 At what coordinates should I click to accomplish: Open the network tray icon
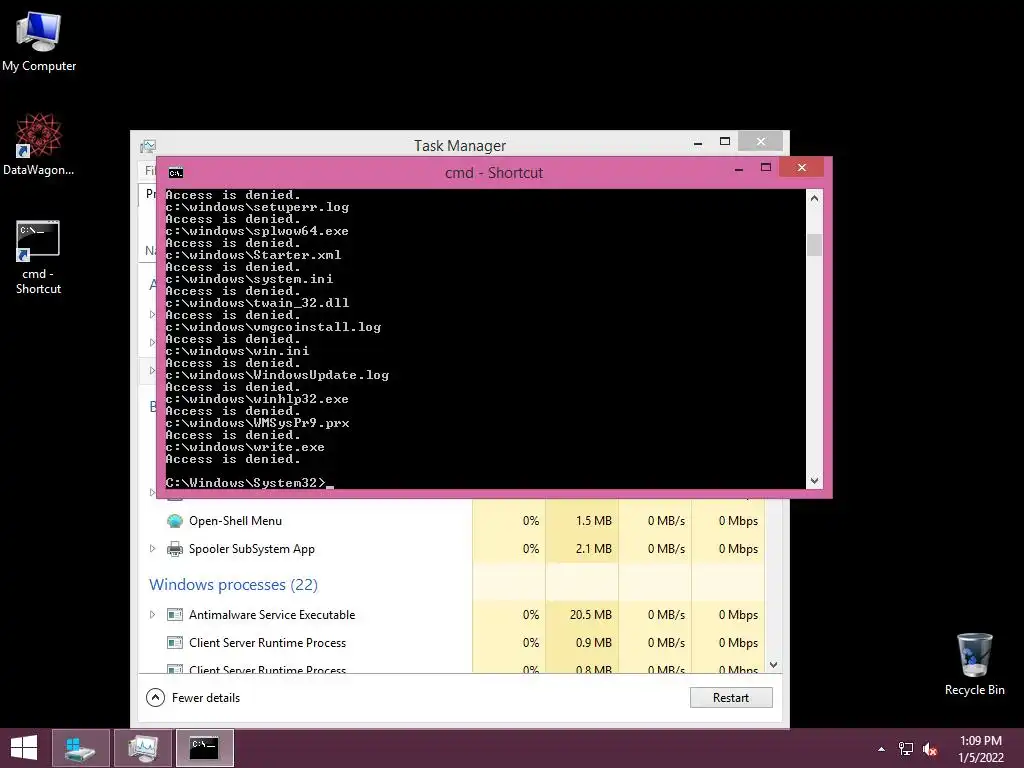906,749
